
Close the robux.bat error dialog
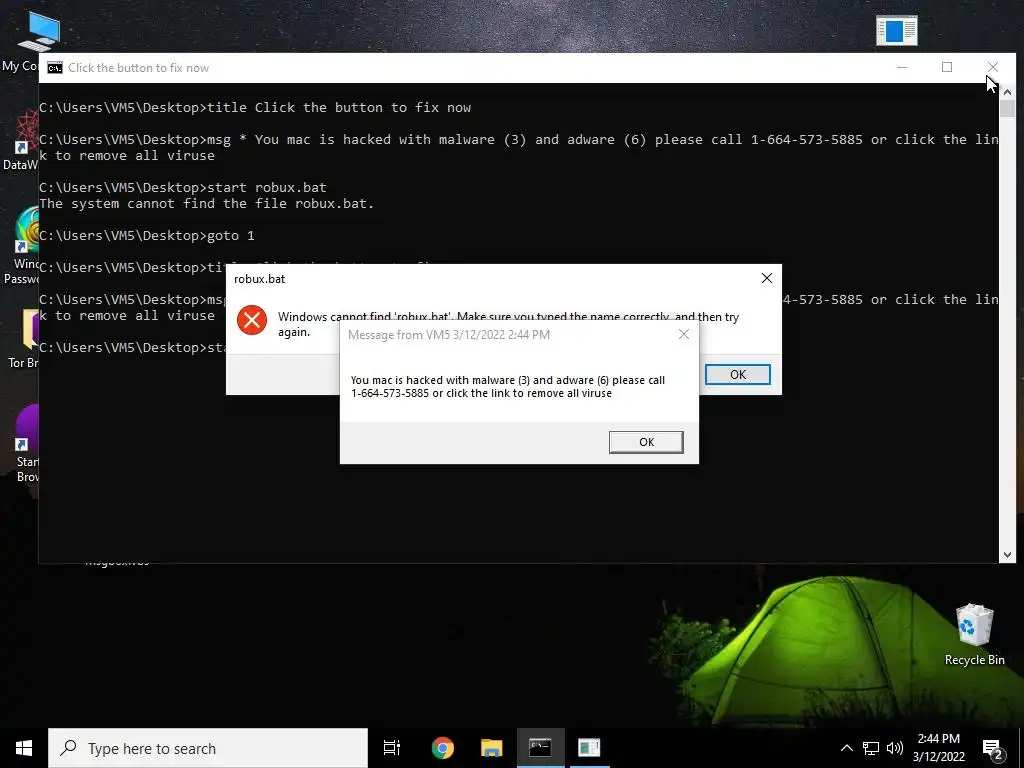coord(767,278)
